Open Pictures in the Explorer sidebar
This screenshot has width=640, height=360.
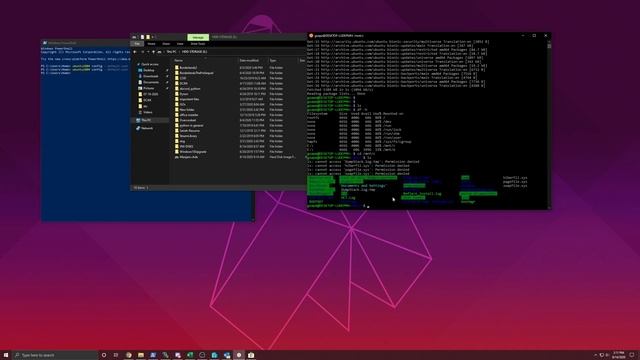tap(148, 88)
